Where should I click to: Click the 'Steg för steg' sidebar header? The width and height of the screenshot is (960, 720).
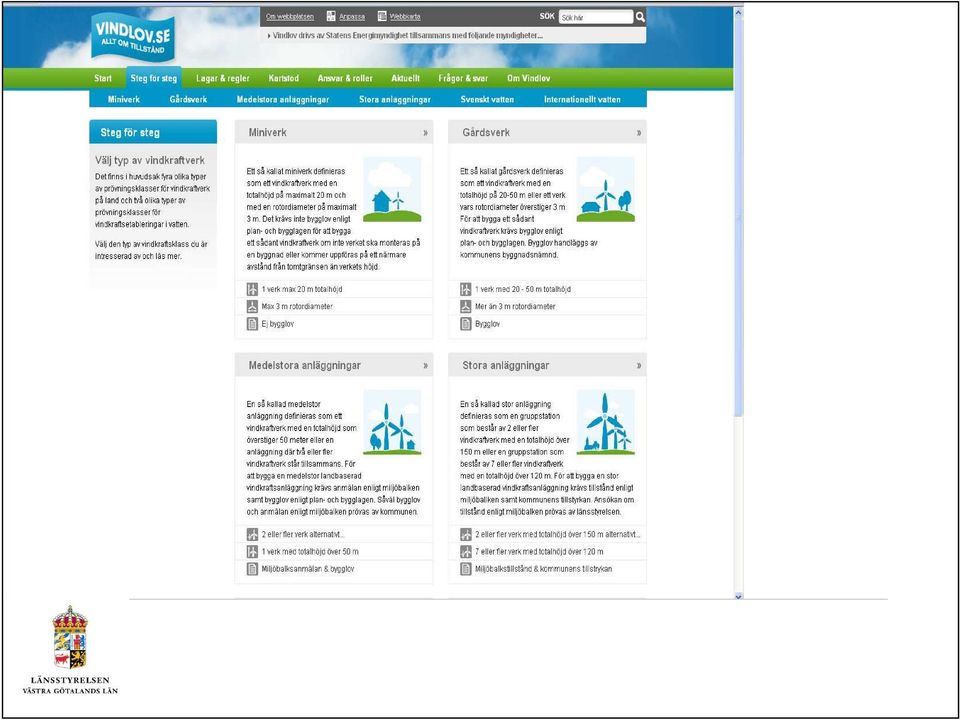click(x=153, y=132)
